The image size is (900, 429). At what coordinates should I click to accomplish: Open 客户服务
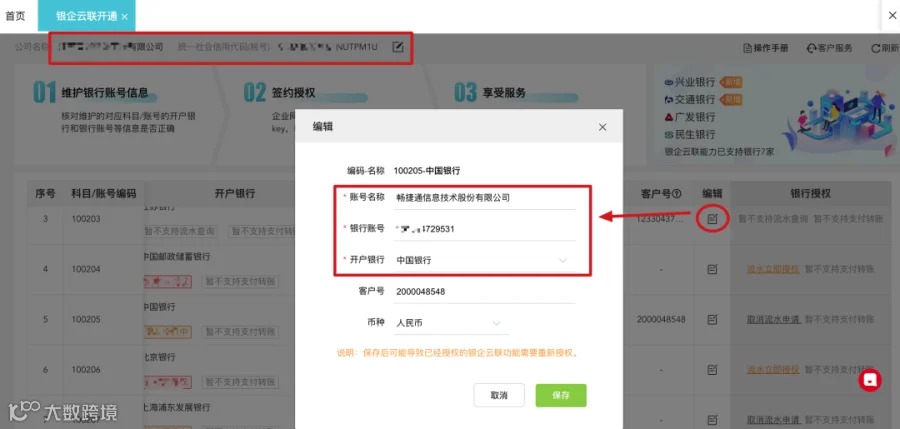click(829, 48)
